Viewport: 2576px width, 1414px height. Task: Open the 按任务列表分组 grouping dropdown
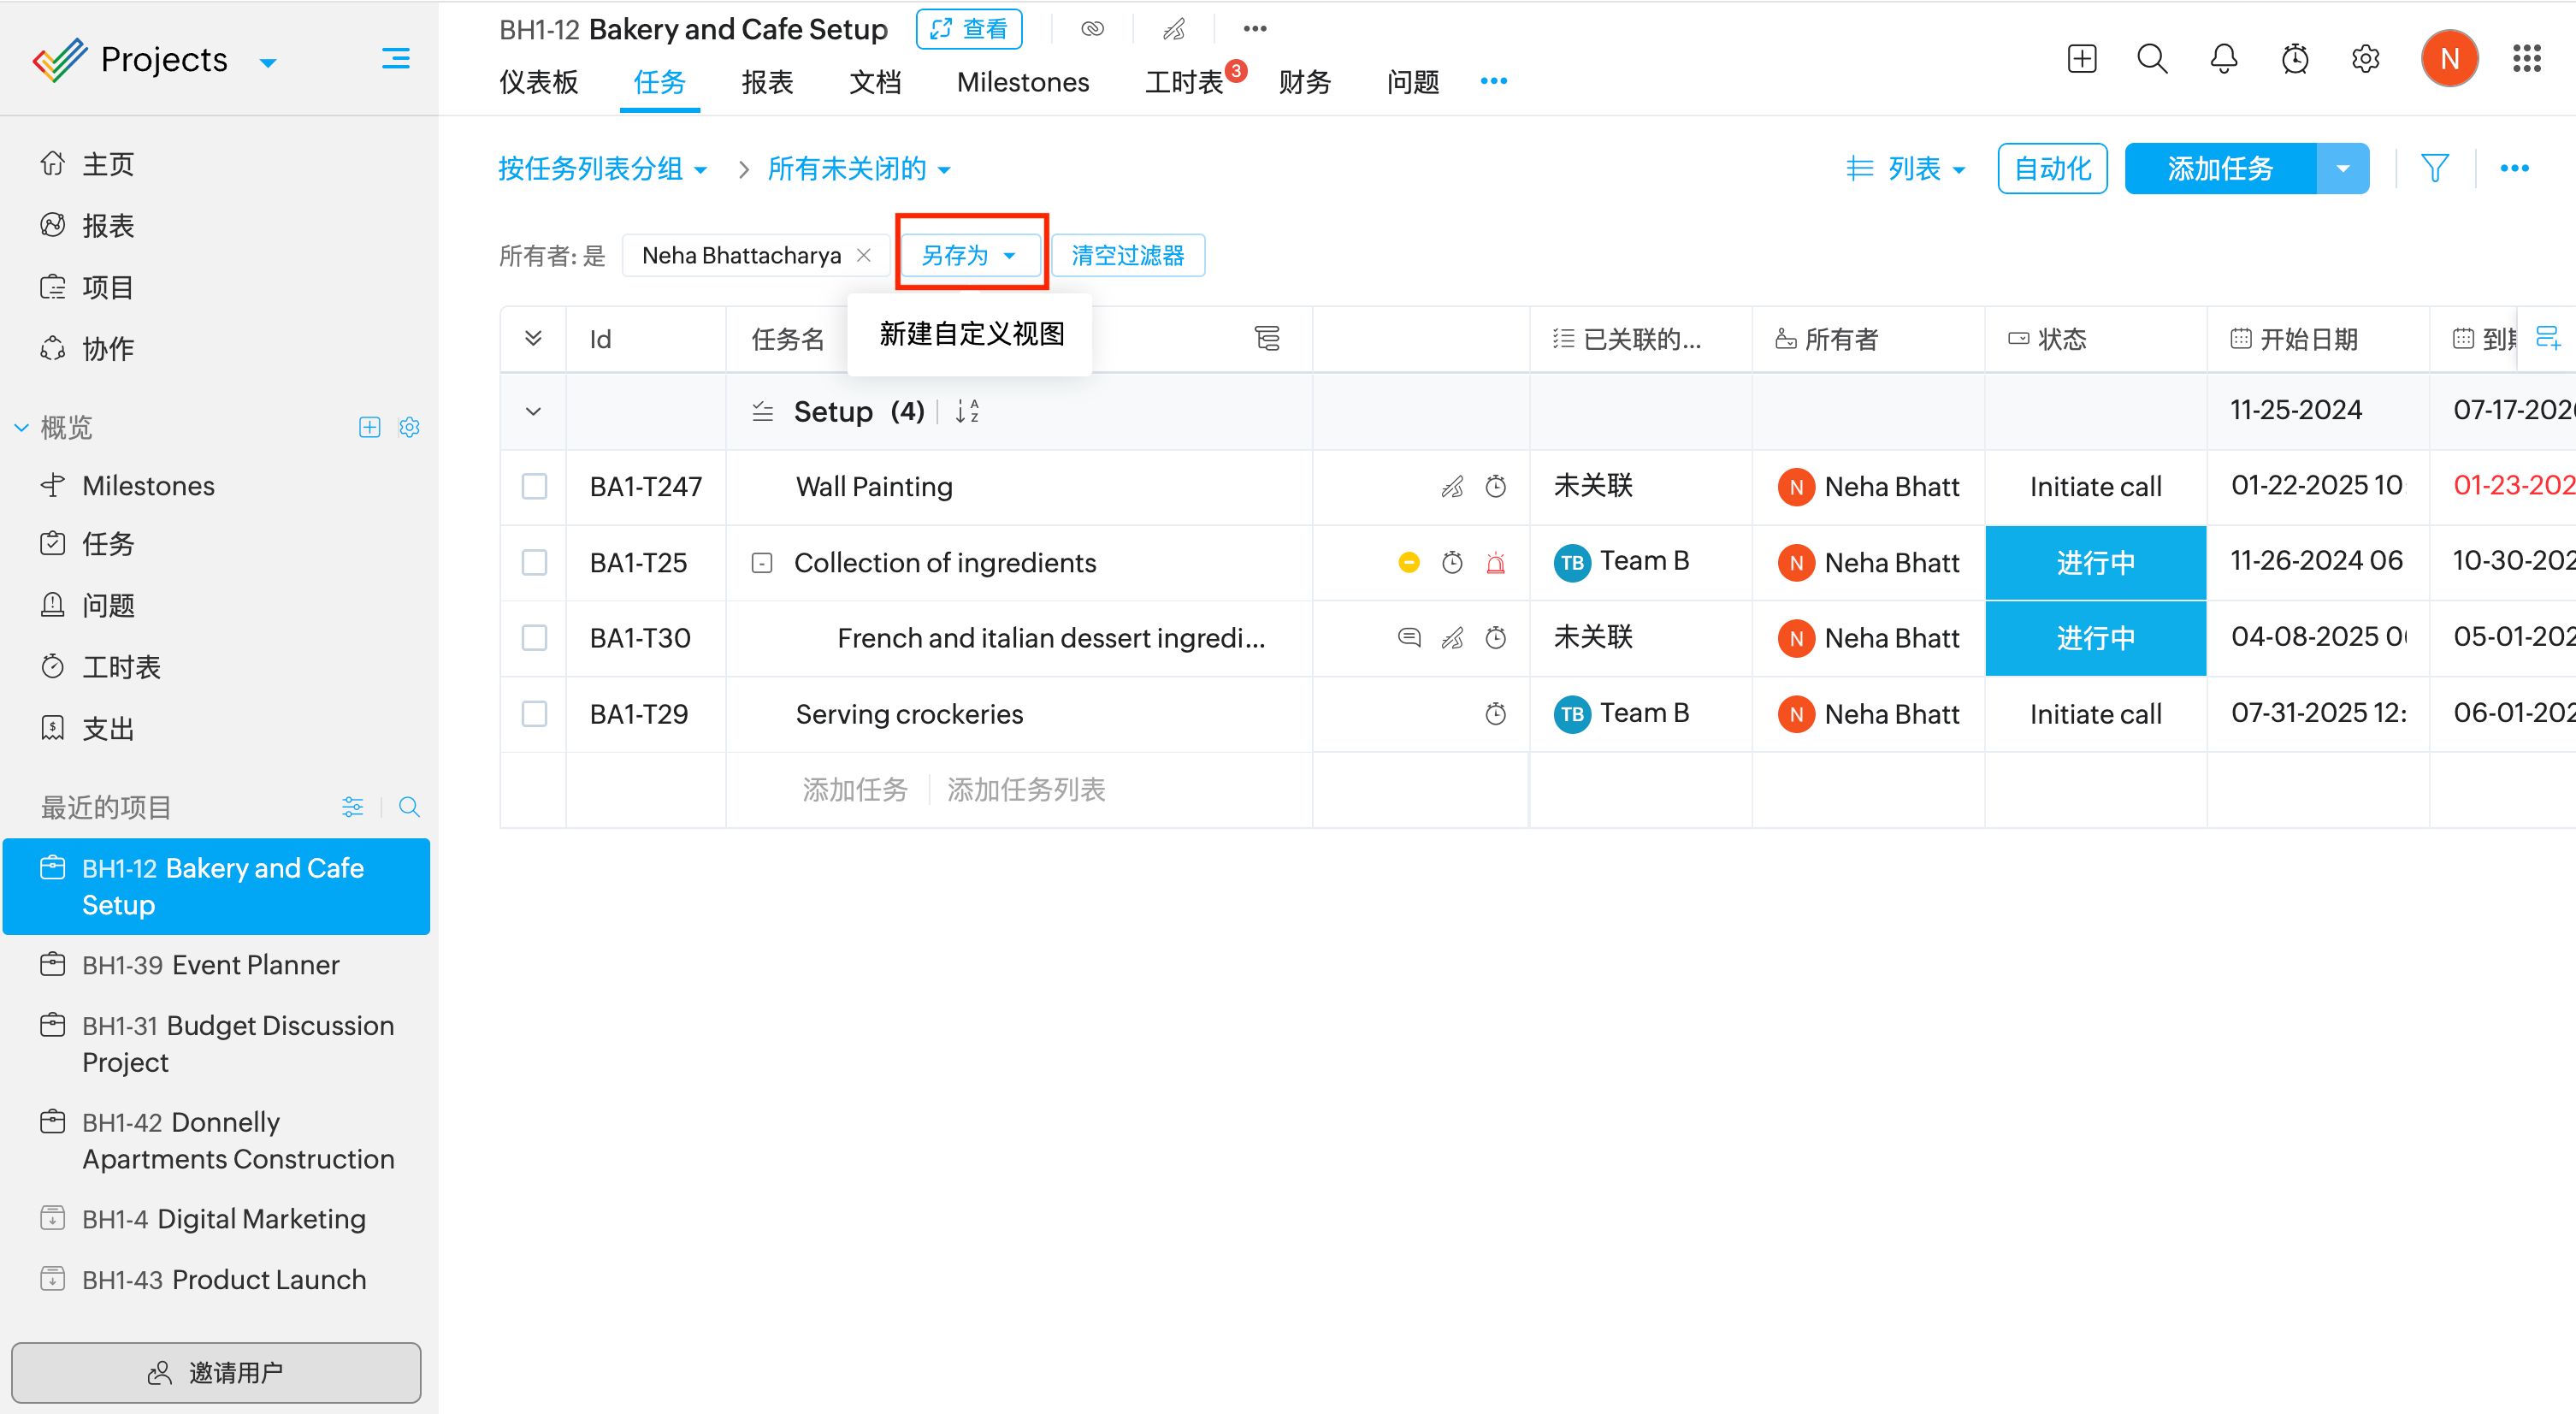pos(602,169)
